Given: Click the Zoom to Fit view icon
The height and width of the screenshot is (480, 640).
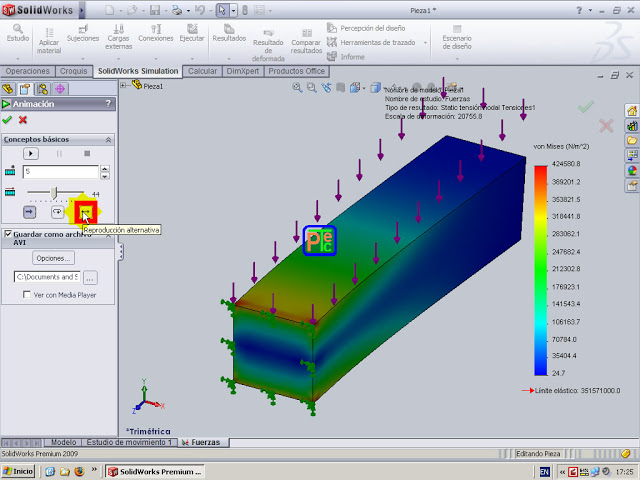Looking at the screenshot, I should click(x=297, y=87).
